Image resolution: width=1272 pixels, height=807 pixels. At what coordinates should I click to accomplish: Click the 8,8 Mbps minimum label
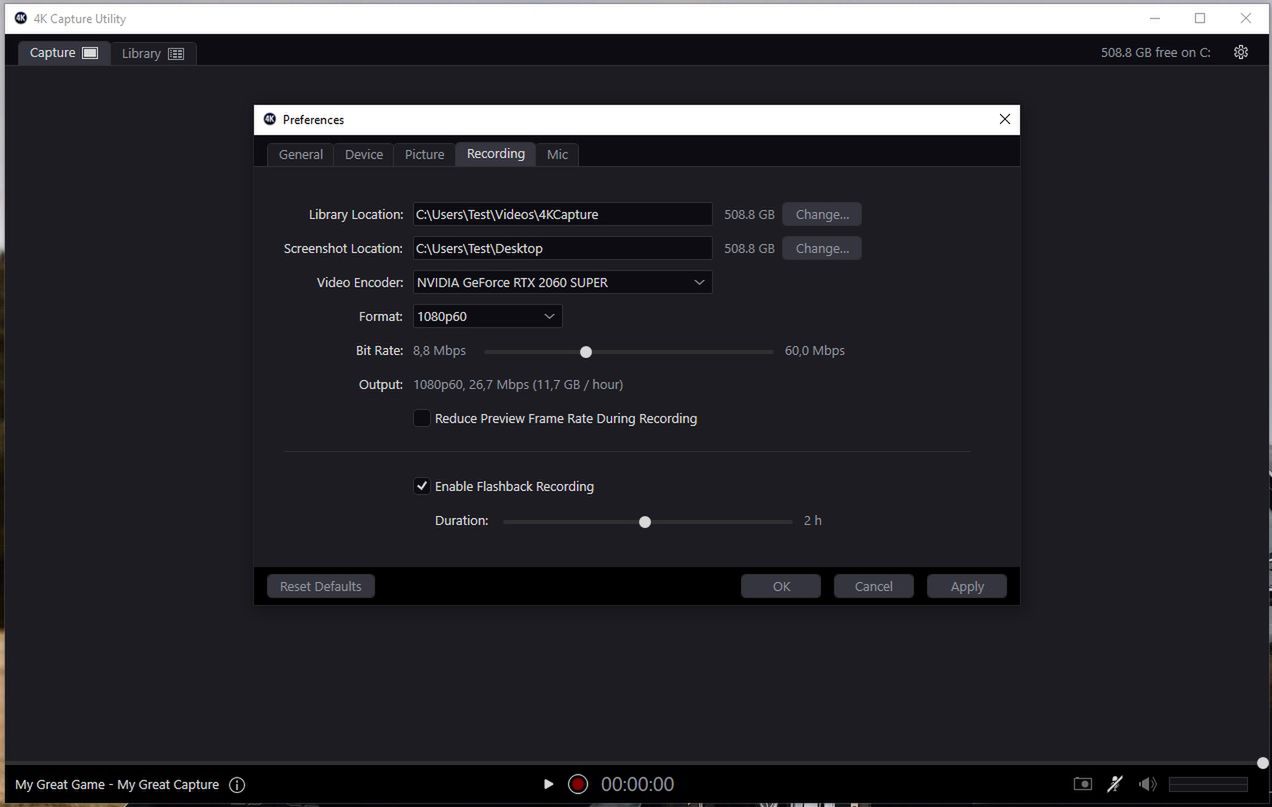click(440, 350)
